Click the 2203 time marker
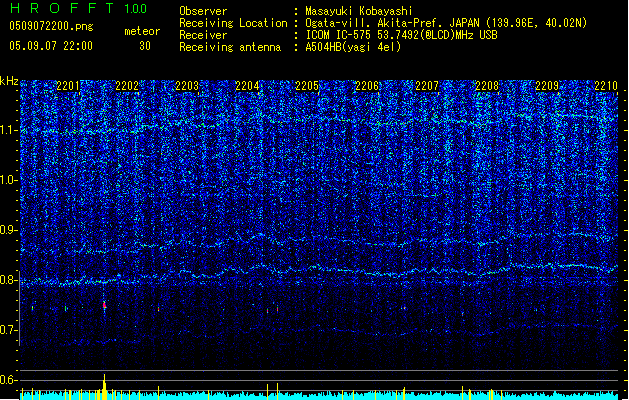The width and height of the screenshot is (629, 400). pos(187,87)
